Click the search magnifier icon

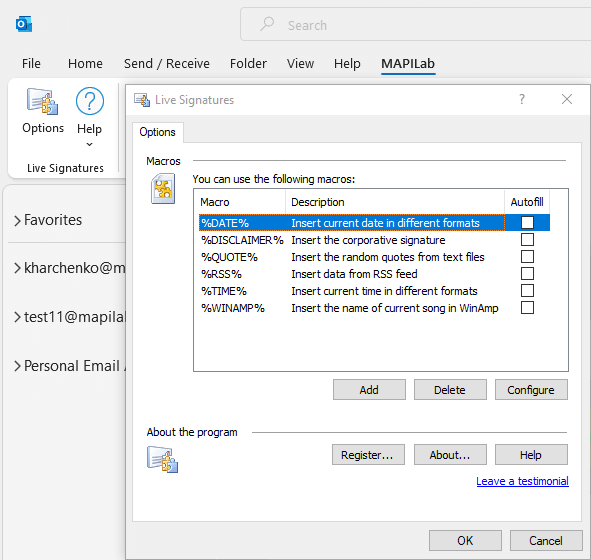pos(267,24)
